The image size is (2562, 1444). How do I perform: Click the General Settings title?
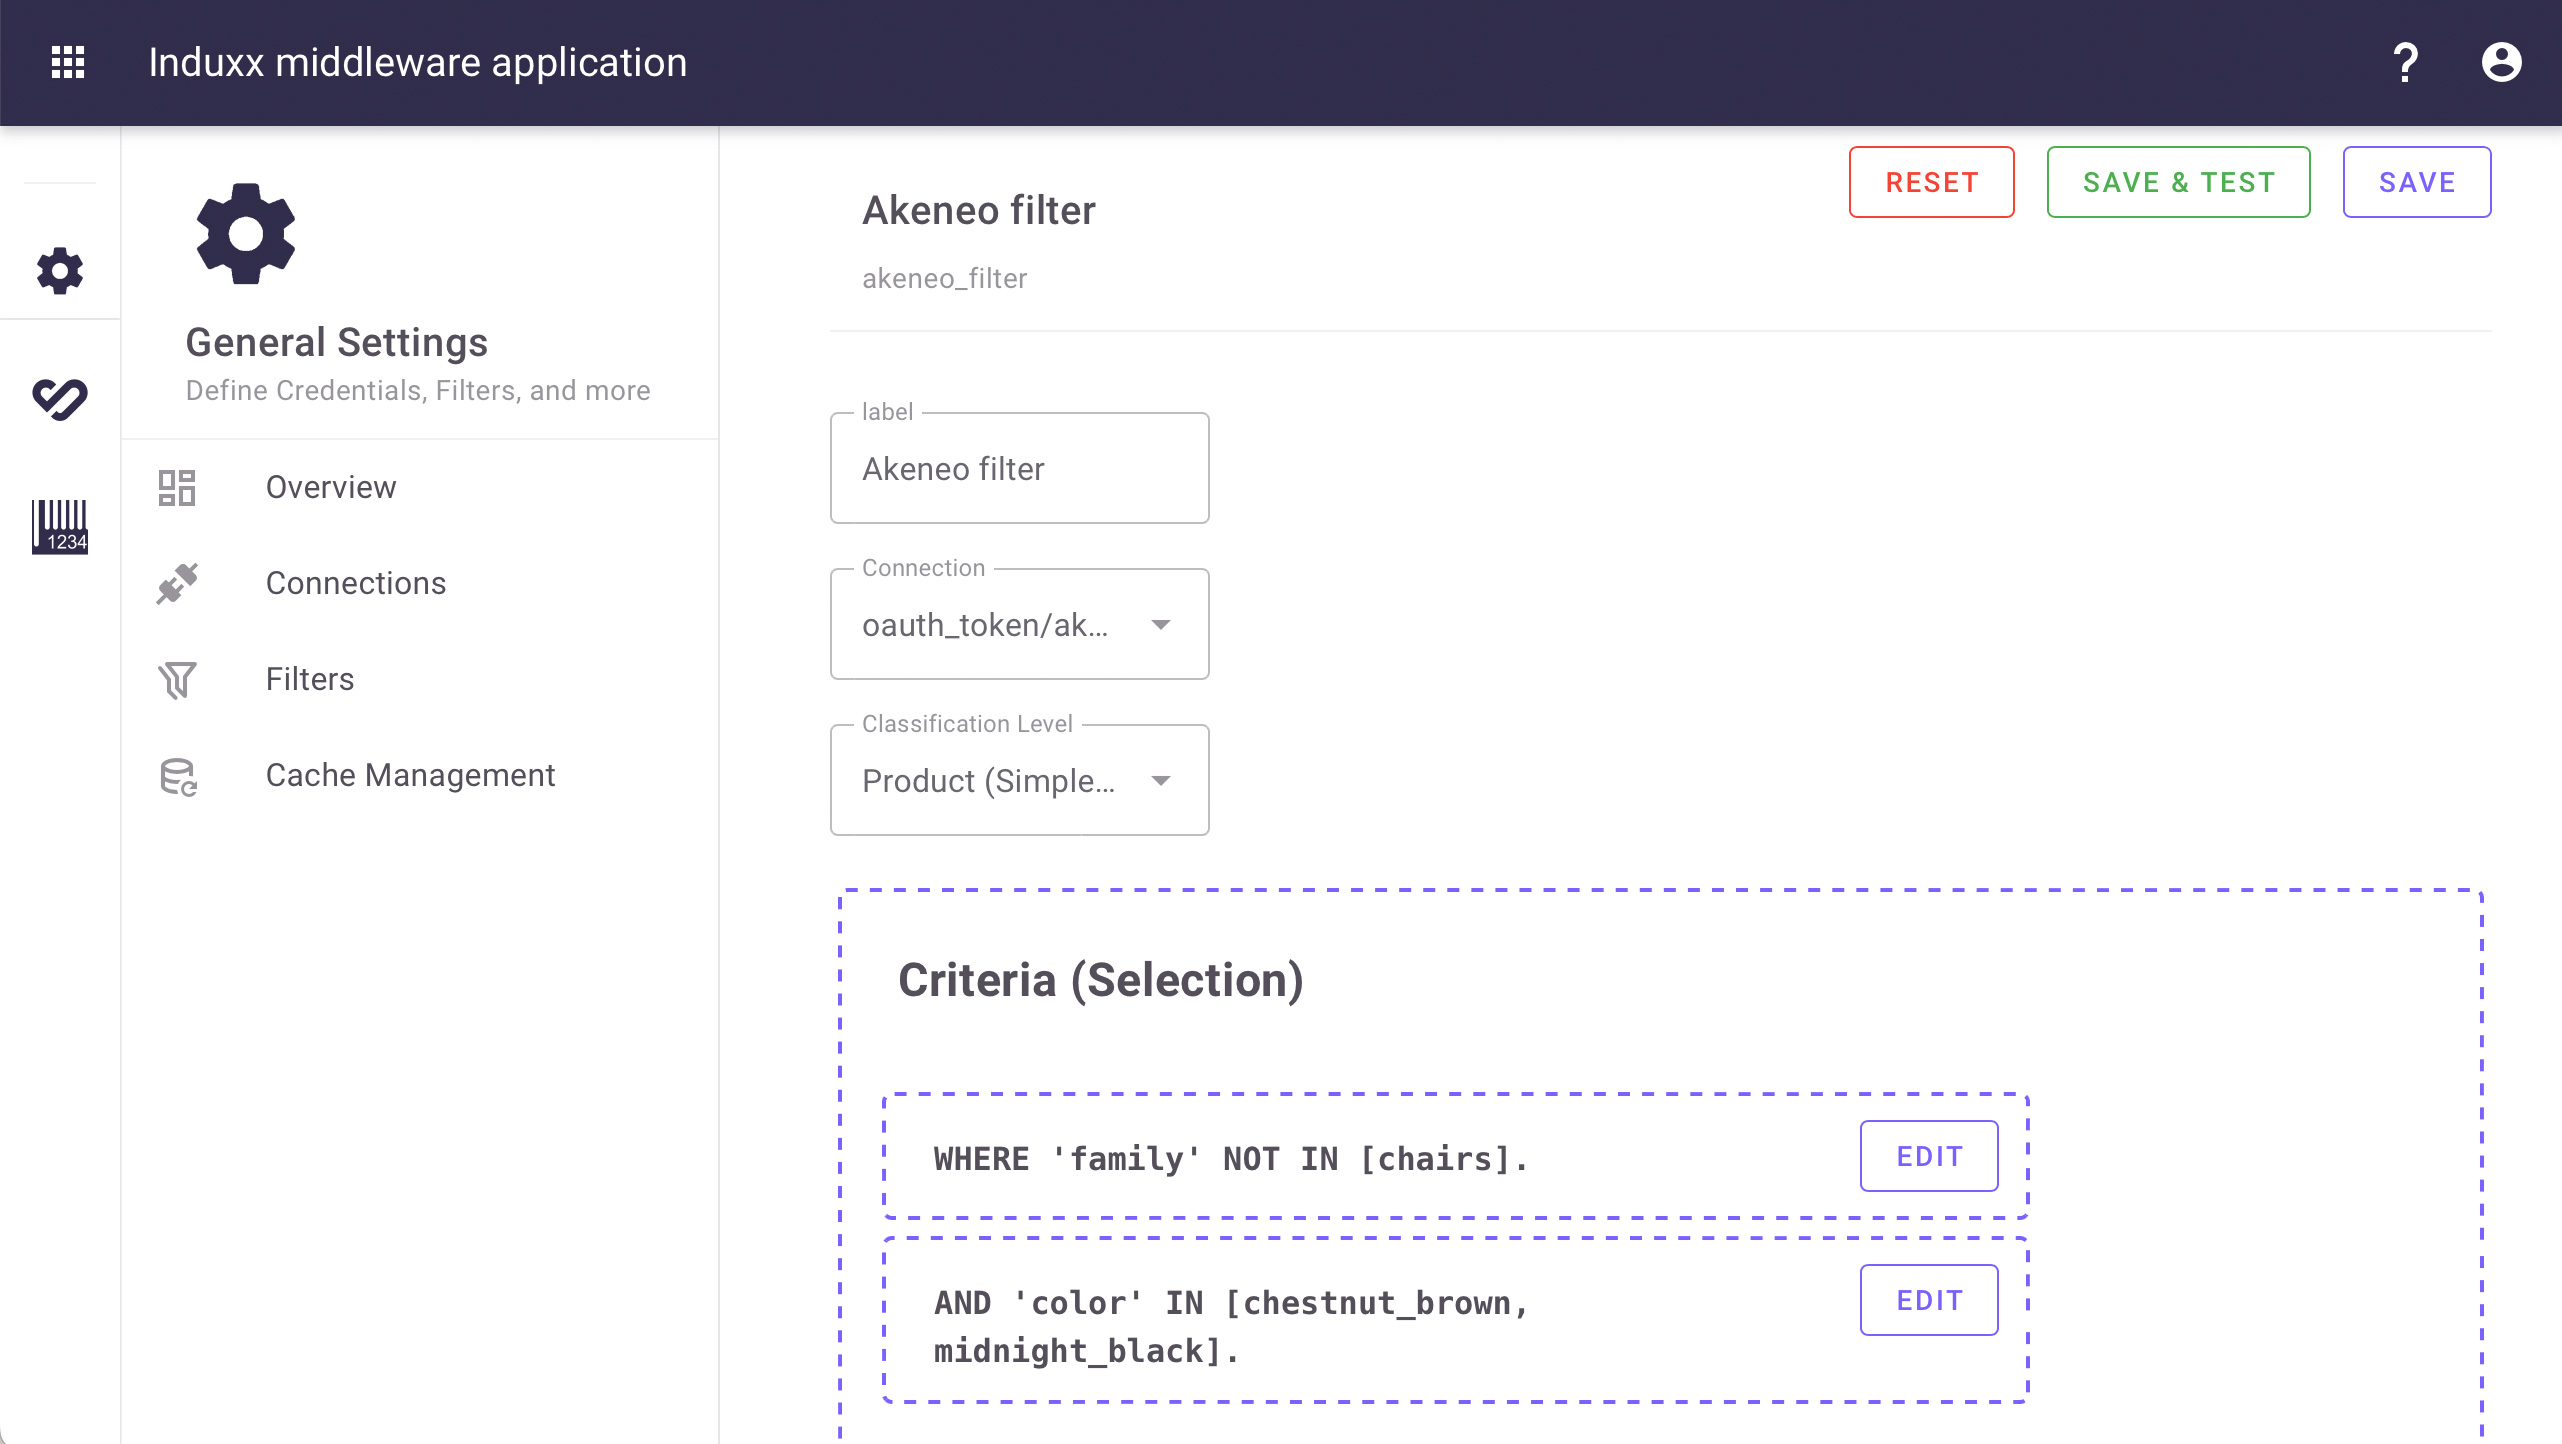point(336,342)
